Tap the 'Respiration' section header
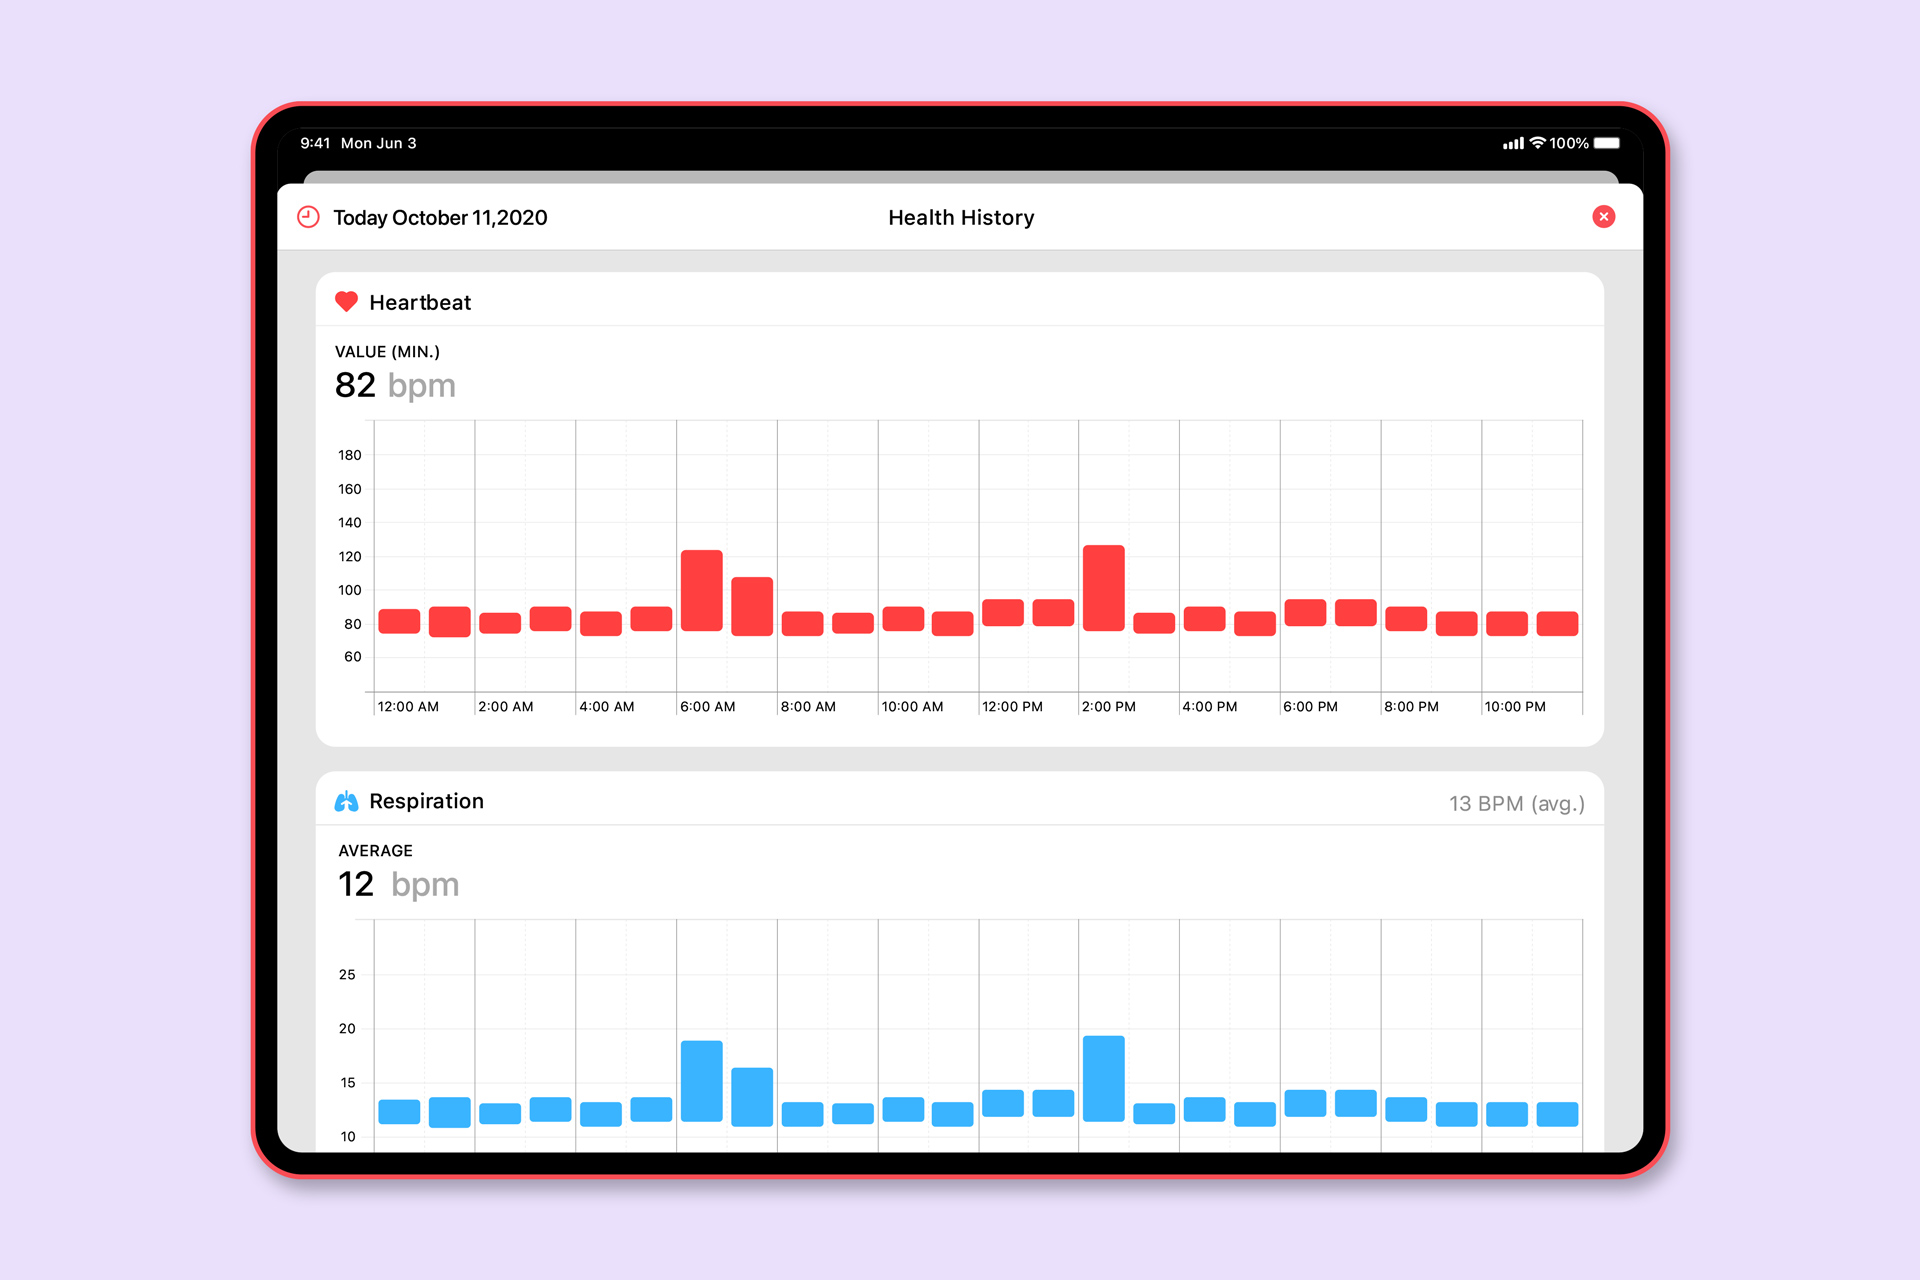Viewport: 1920px width, 1280px height. pyautogui.click(x=426, y=801)
